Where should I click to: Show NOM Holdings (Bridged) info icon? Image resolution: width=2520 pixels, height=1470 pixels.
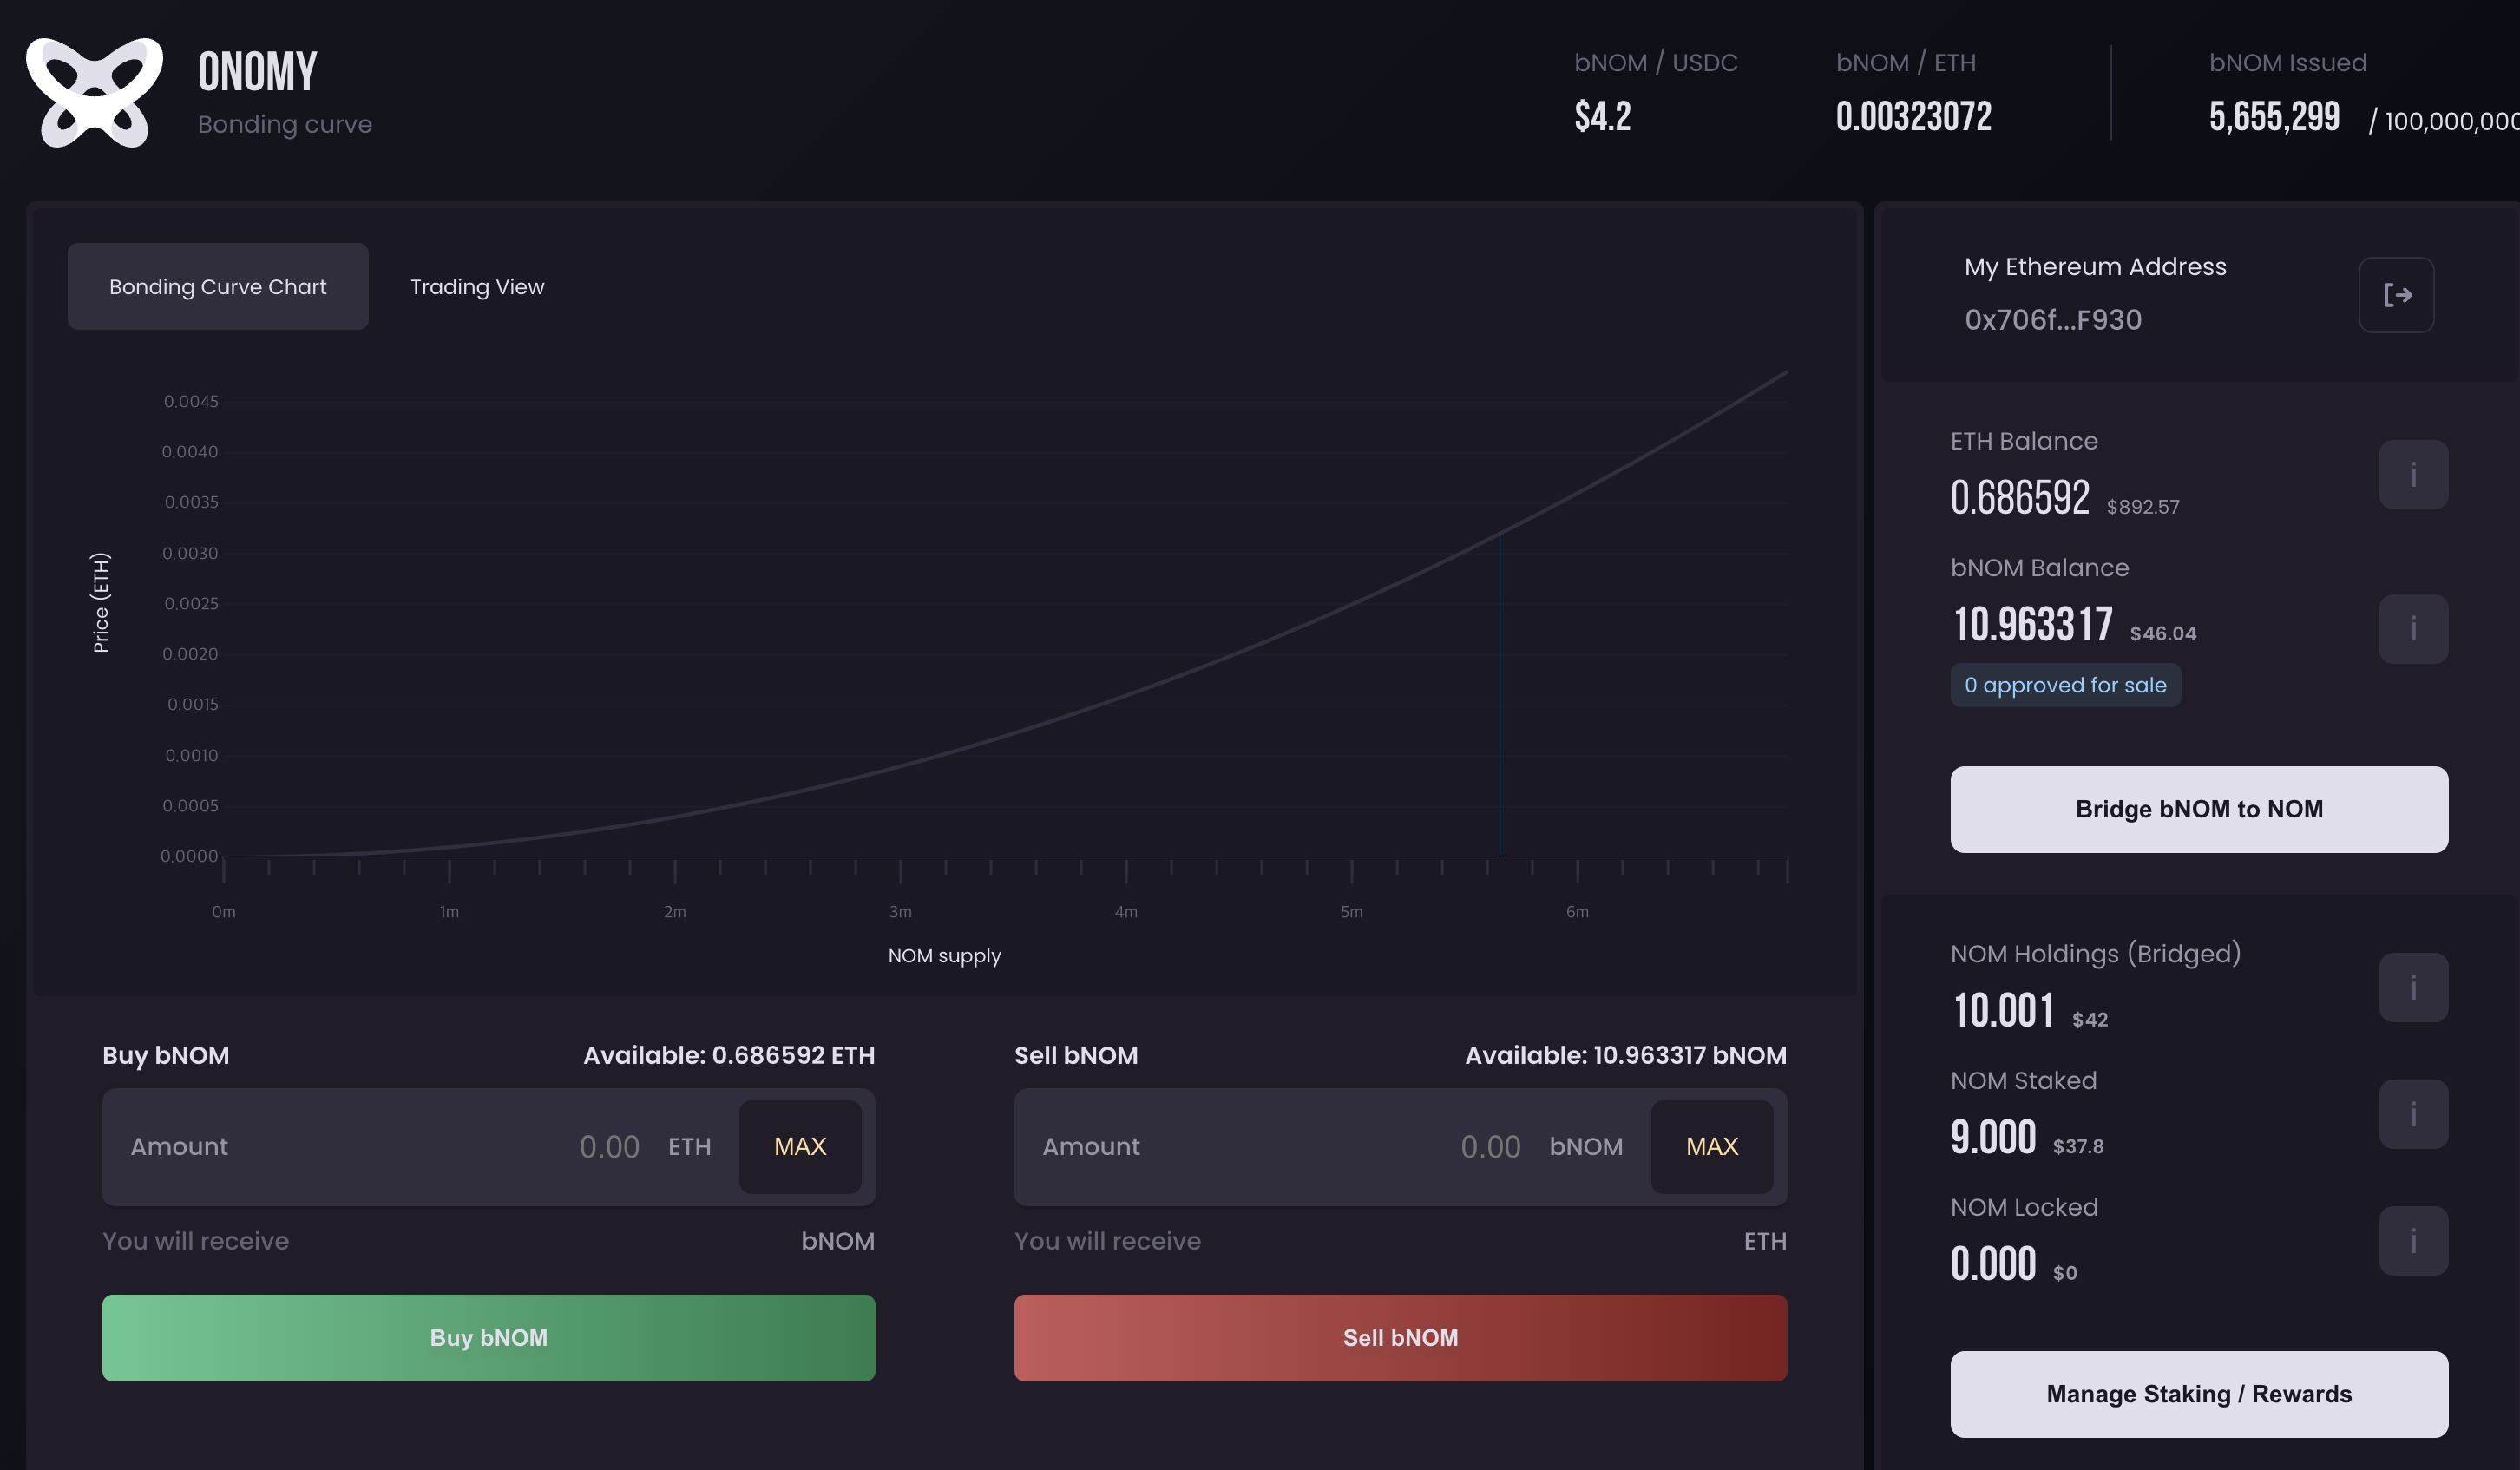(x=2413, y=988)
